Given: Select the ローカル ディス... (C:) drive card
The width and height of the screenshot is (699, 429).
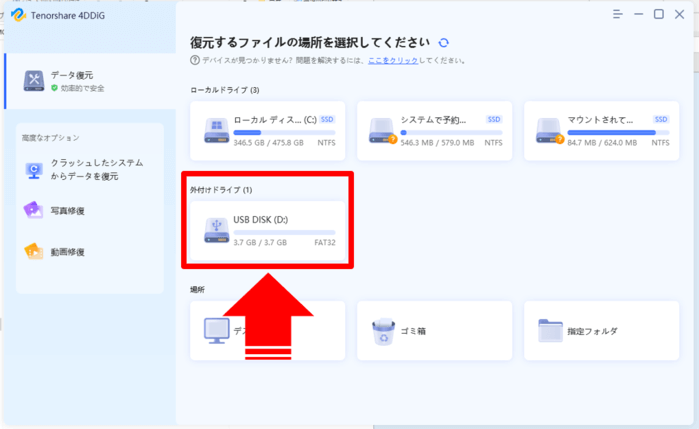Looking at the screenshot, I should point(267,131).
